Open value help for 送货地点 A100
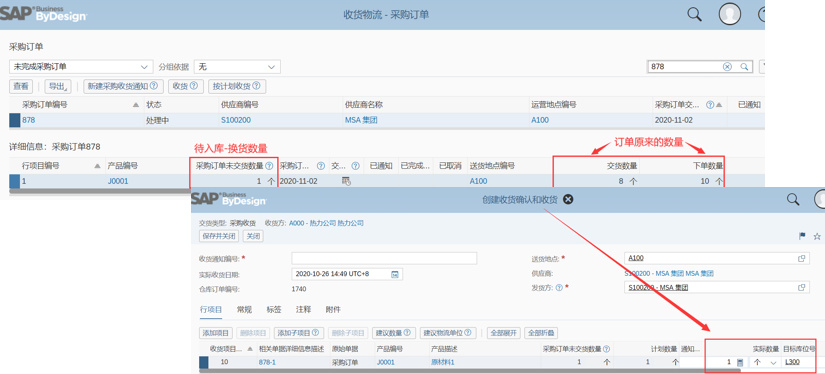825x374 pixels. coord(802,258)
